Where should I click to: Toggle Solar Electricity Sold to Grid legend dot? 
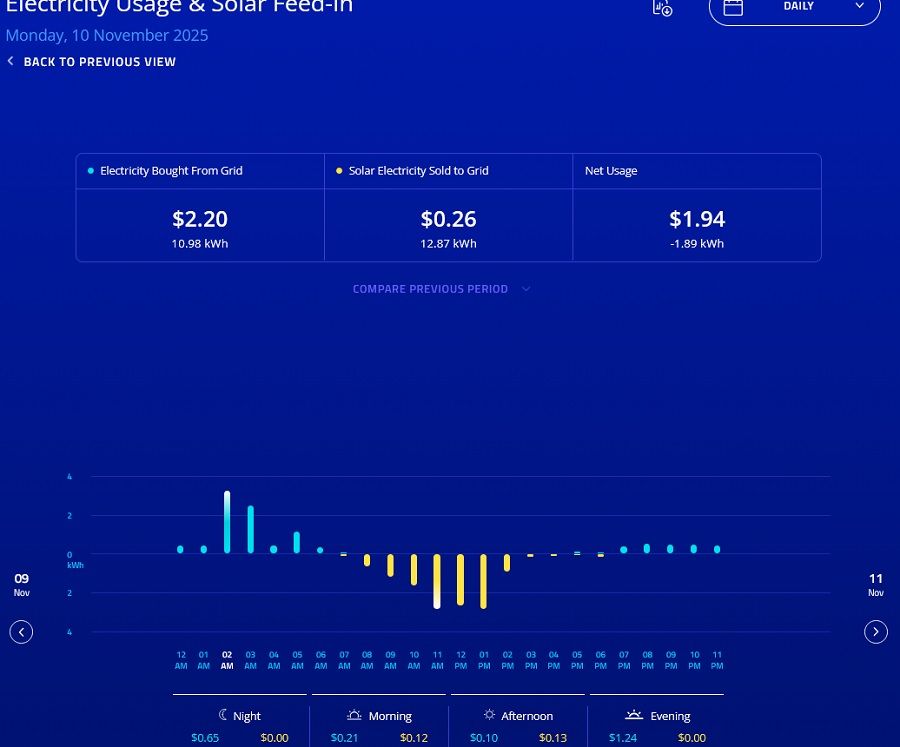[339, 171]
